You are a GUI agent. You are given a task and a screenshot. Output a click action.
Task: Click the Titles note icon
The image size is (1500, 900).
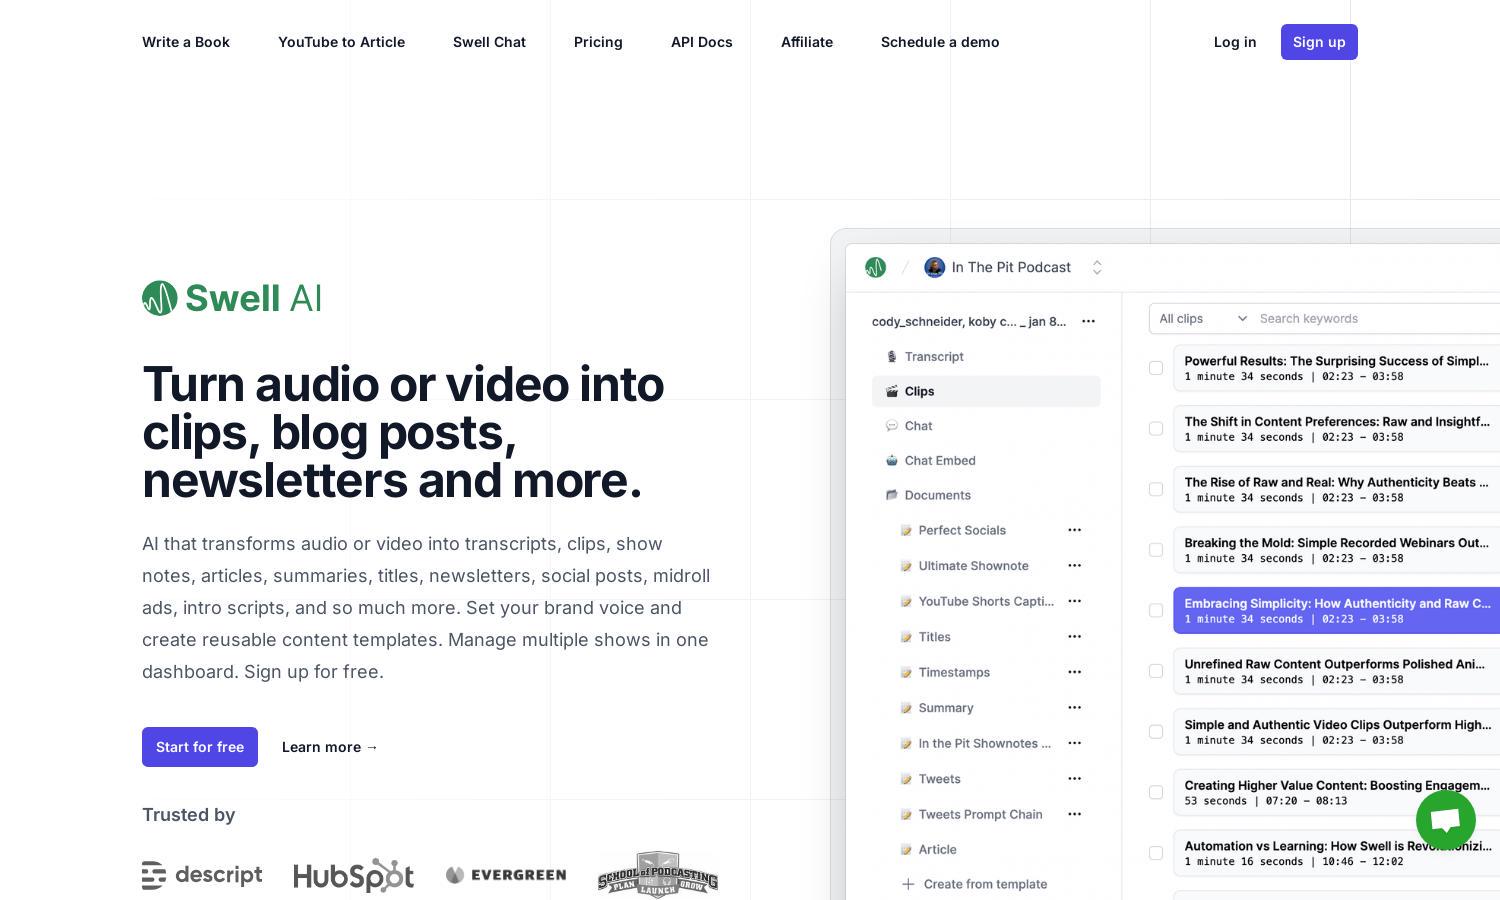point(906,637)
